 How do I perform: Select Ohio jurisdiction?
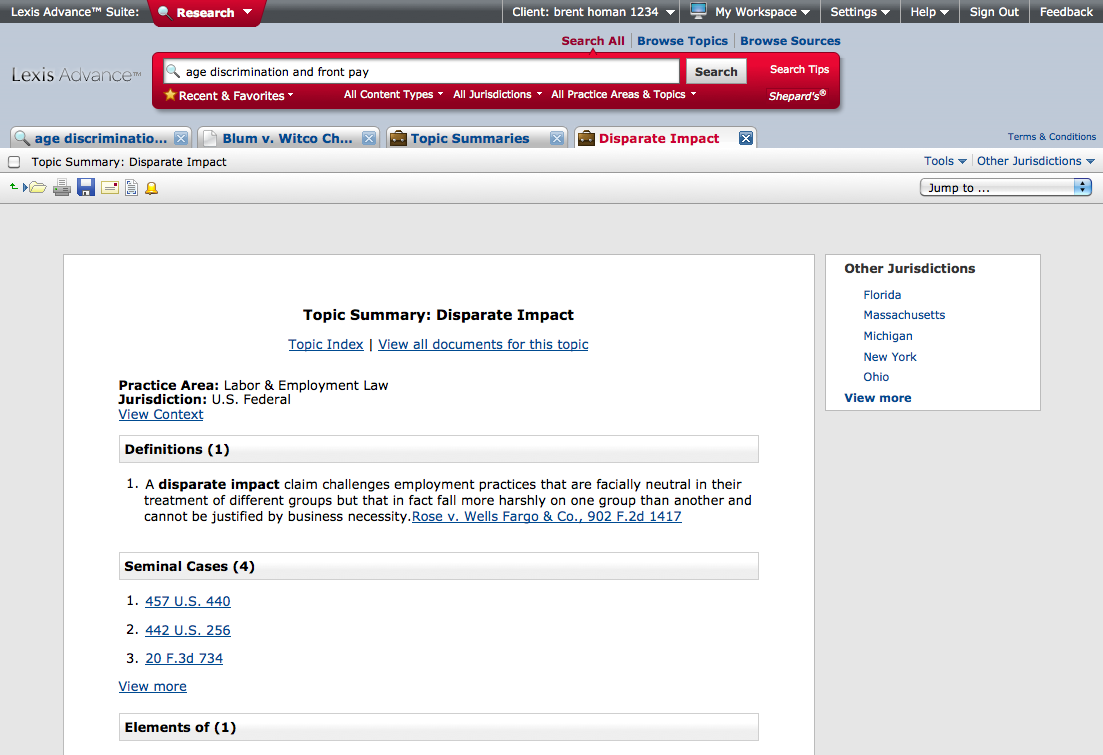[876, 377]
